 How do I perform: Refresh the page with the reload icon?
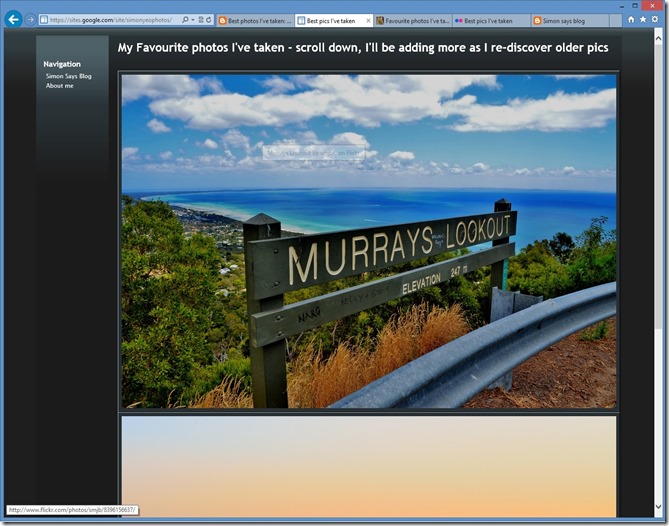(x=209, y=20)
